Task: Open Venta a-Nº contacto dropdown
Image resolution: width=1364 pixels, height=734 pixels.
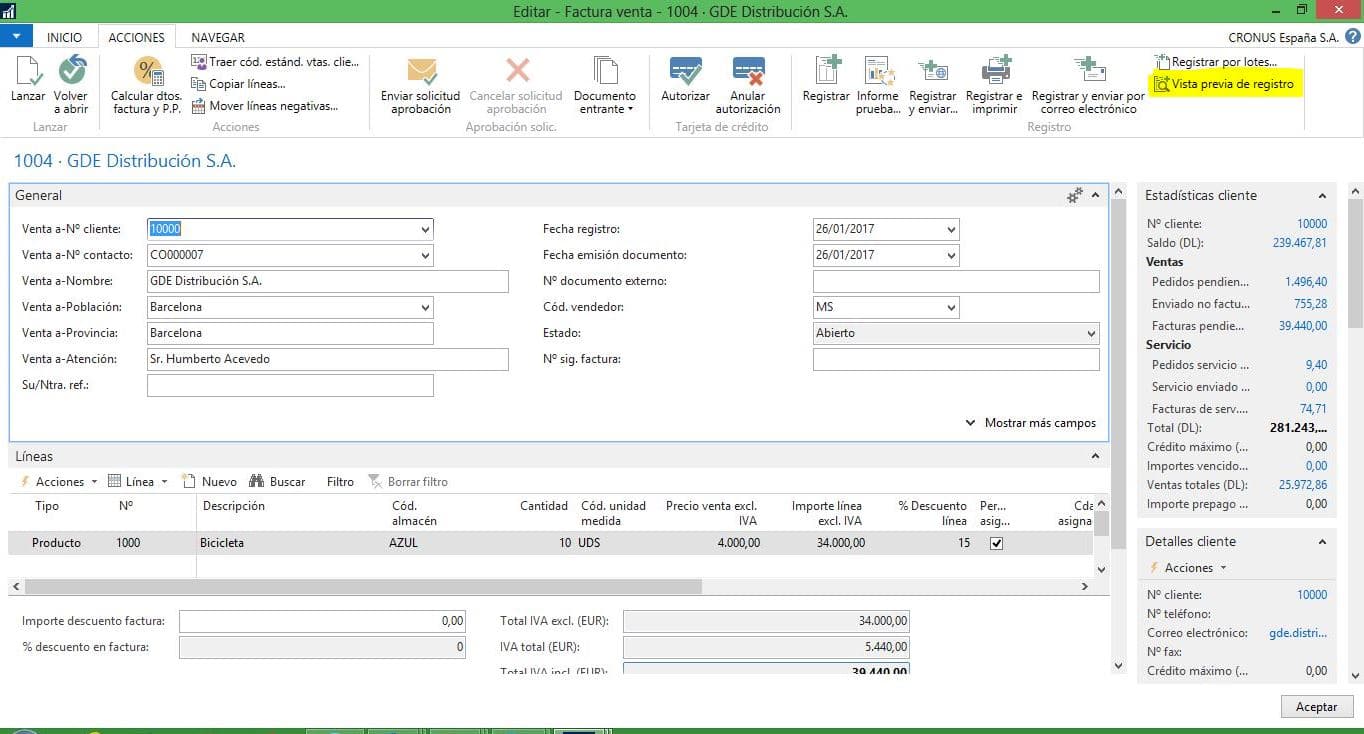Action: click(426, 255)
